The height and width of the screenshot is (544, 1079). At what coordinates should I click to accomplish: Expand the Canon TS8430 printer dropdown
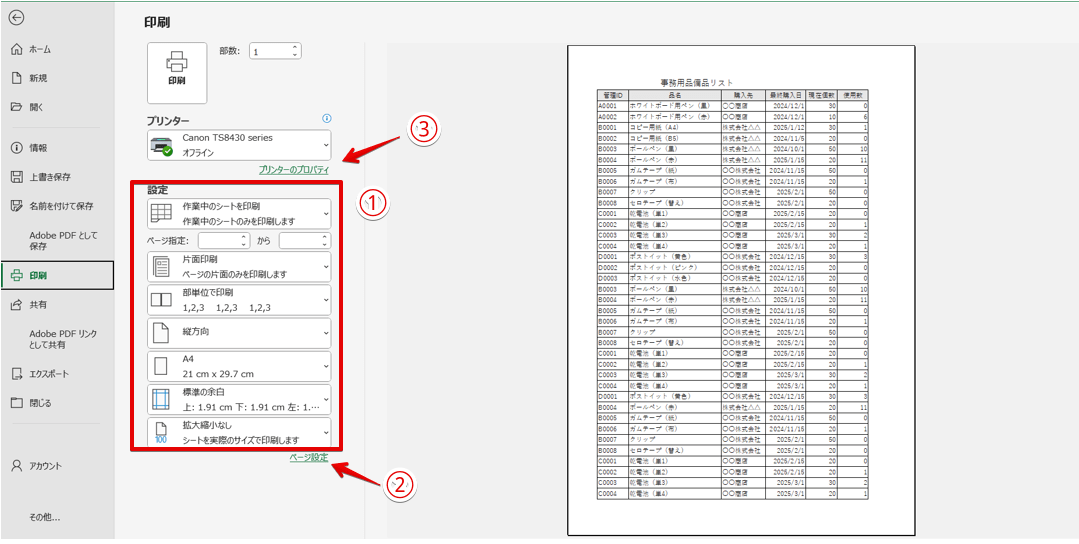[x=239, y=145]
